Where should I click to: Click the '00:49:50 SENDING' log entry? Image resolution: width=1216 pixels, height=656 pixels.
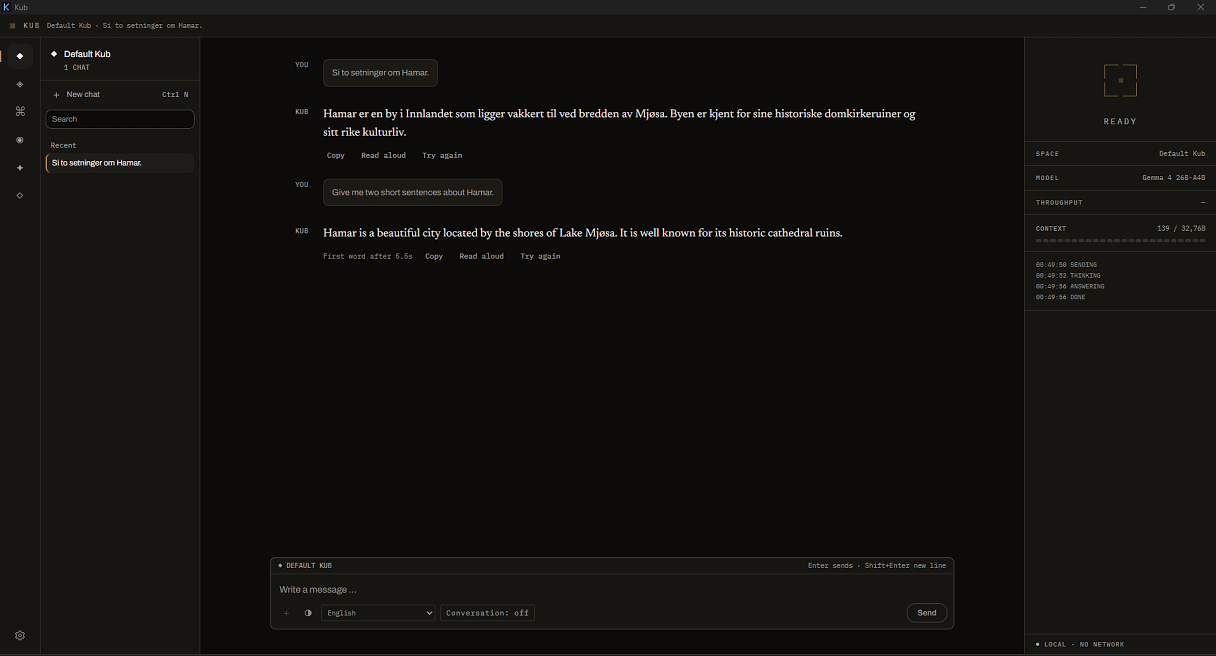pos(1066,265)
